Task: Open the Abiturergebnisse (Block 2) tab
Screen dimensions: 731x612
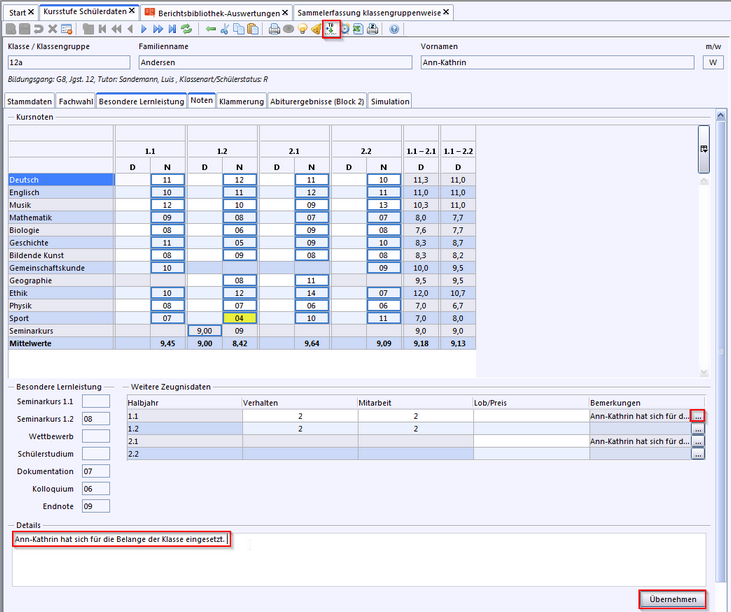Action: (x=317, y=101)
